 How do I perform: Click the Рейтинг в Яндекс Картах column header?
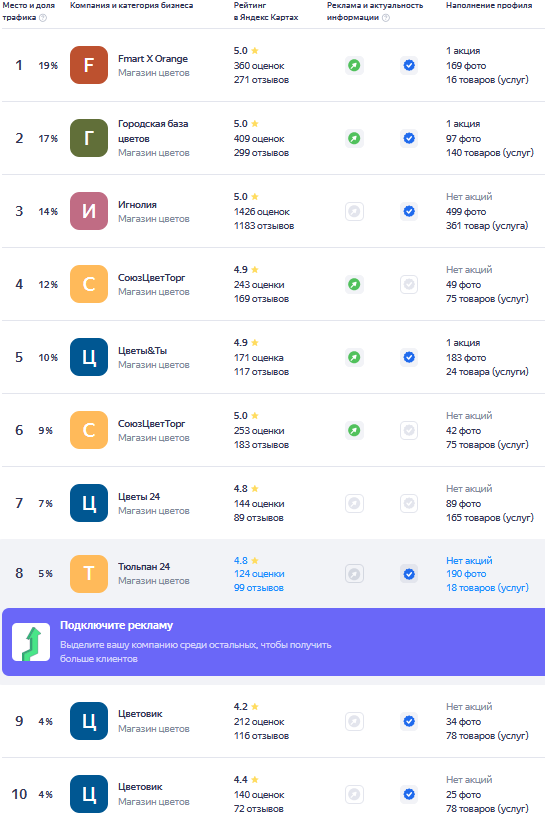tap(266, 11)
